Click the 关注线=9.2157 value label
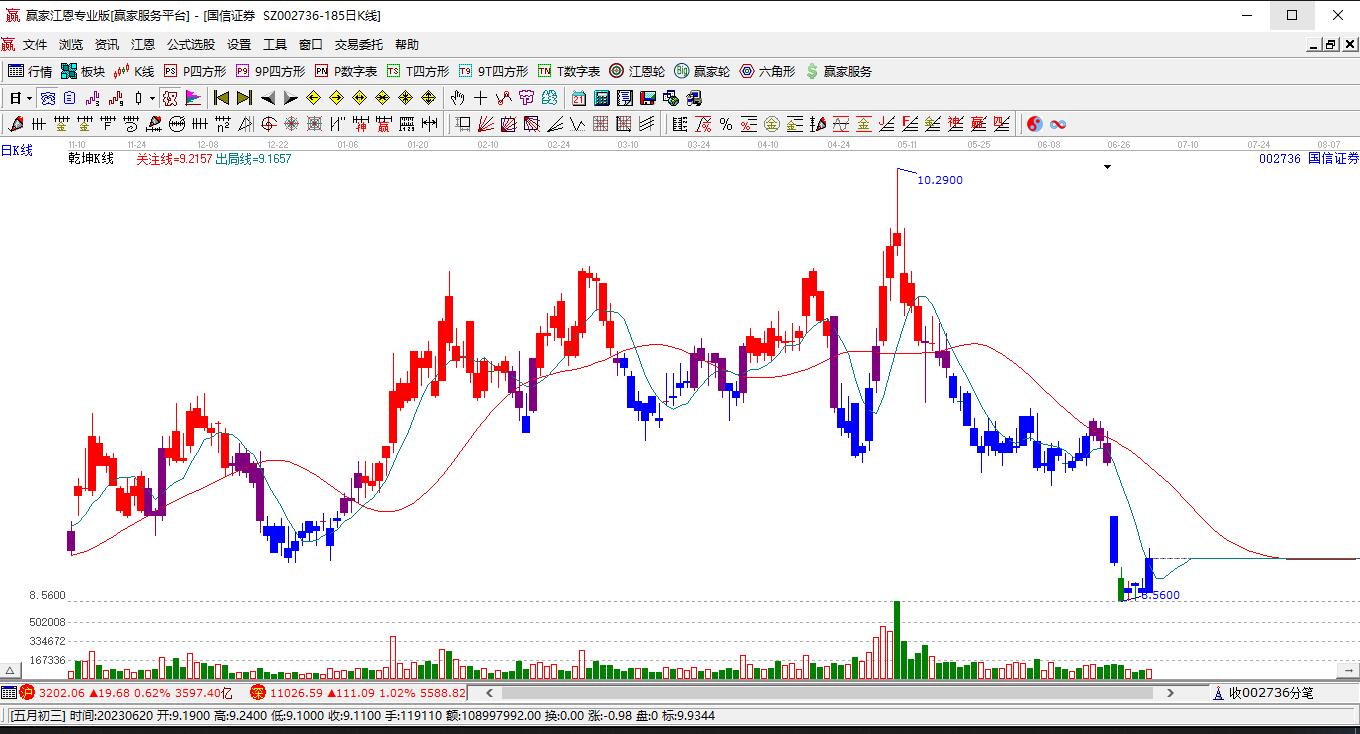1360x734 pixels. coord(174,158)
